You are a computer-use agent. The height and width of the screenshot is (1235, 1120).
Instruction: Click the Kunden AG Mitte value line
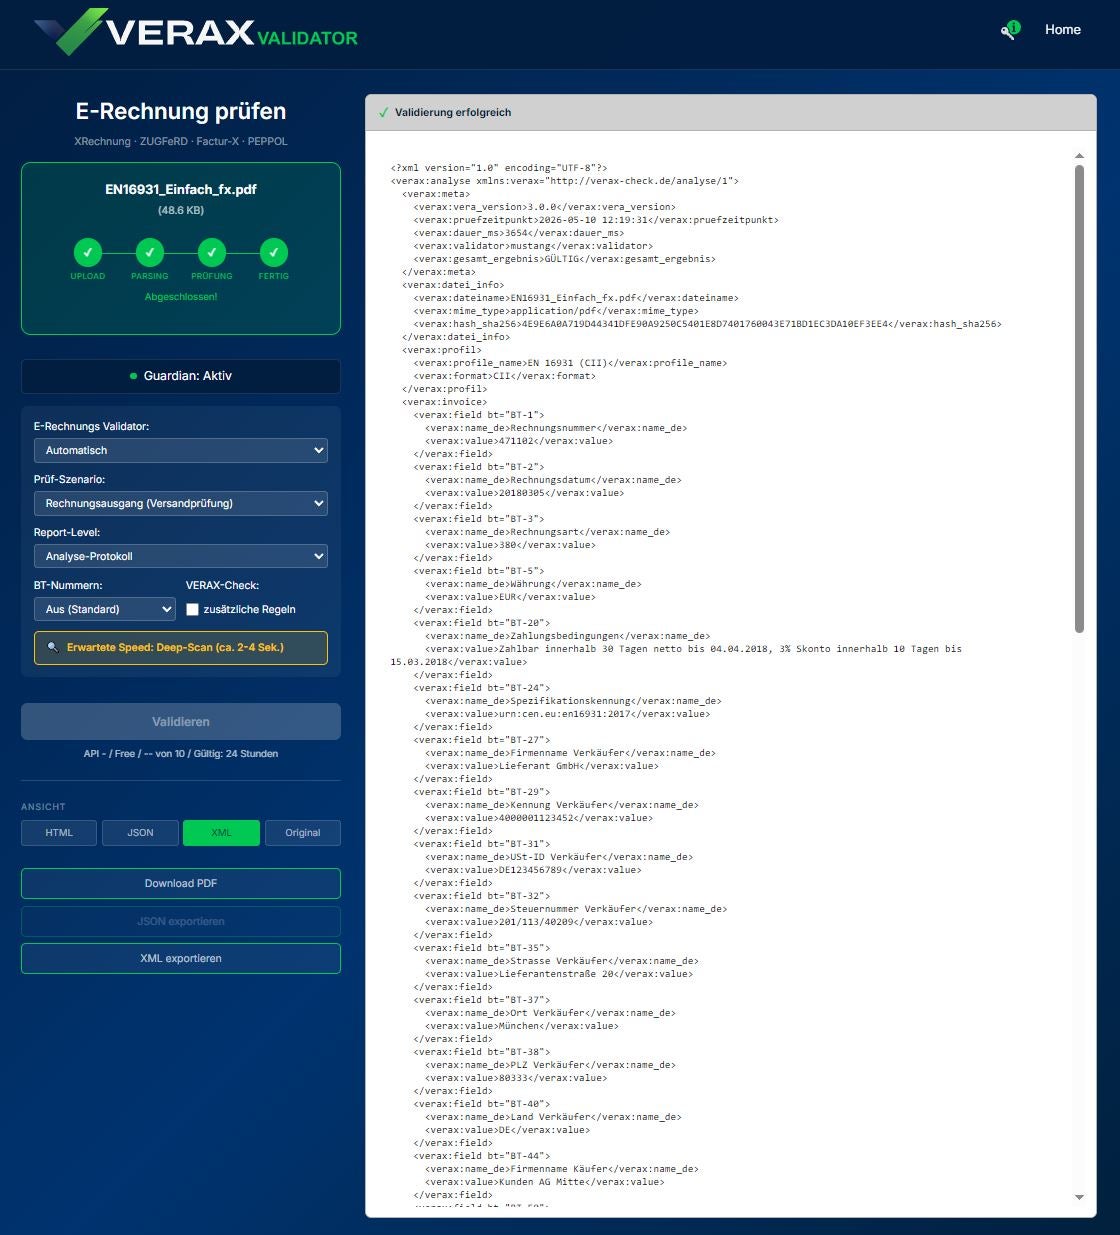544,1182
